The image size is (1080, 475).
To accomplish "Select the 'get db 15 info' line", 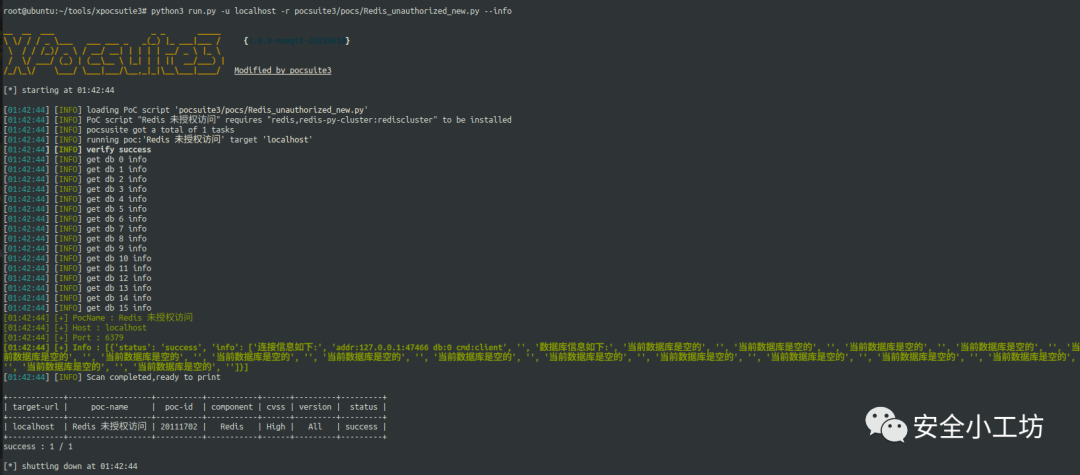I will (77, 308).
